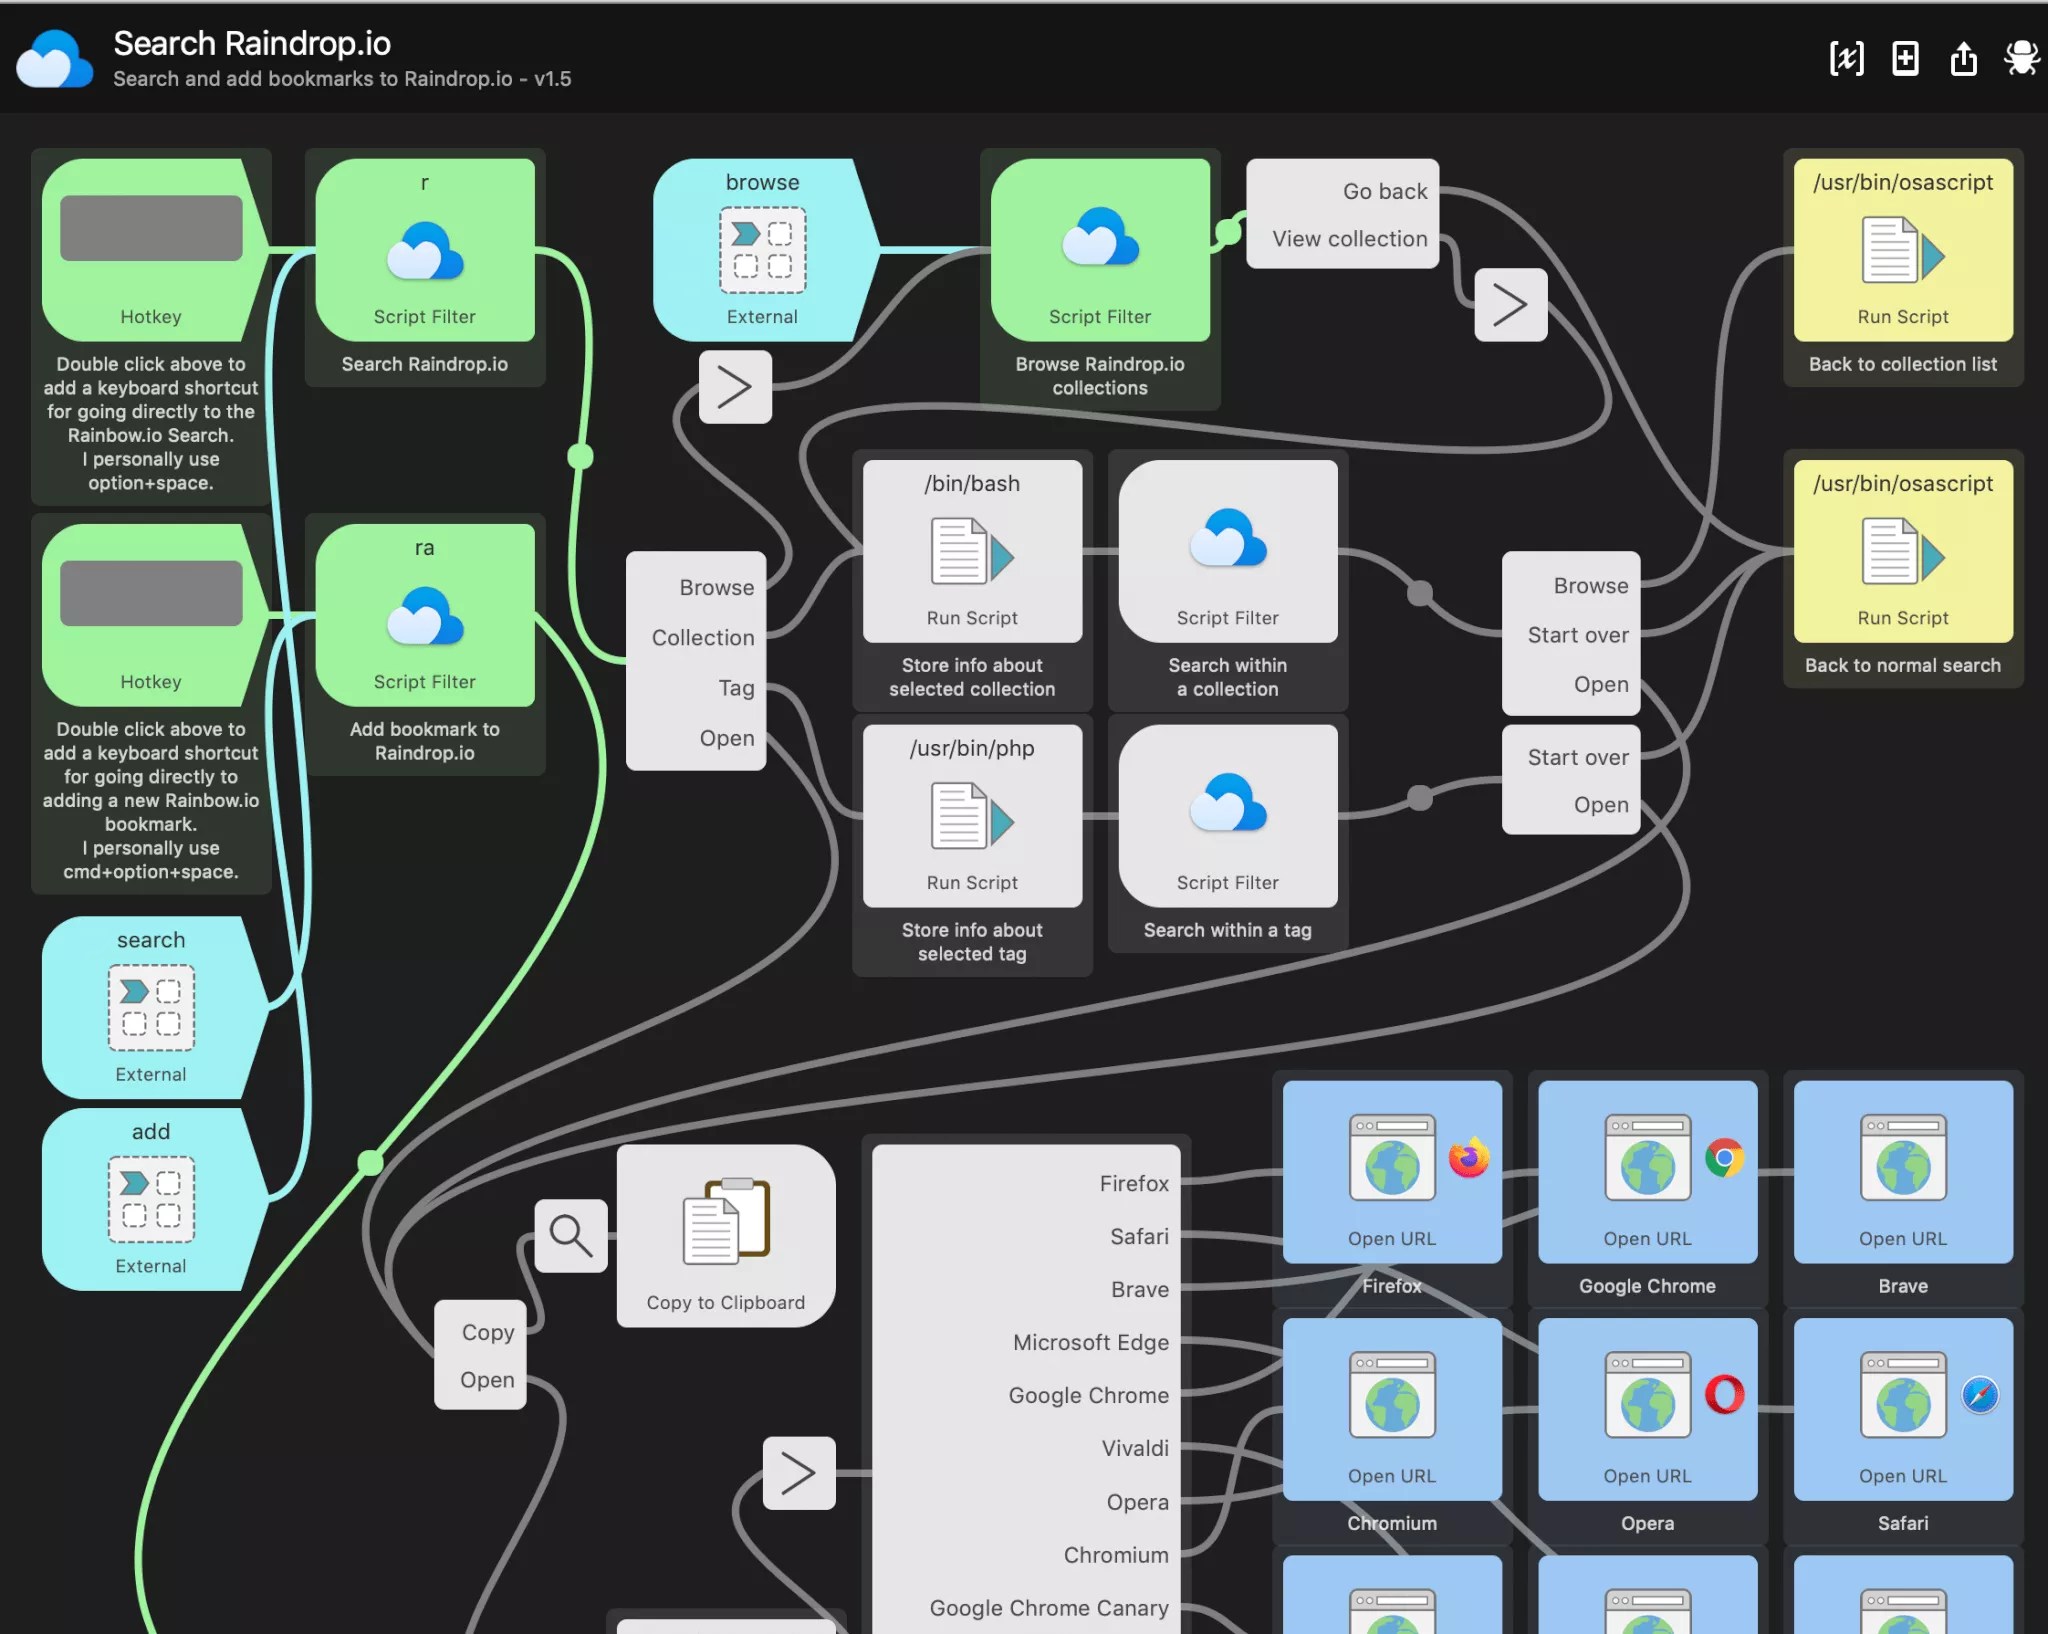2048x1634 pixels.
Task: Click the arrow junction left of browser list
Action: pyautogui.click(x=799, y=1473)
